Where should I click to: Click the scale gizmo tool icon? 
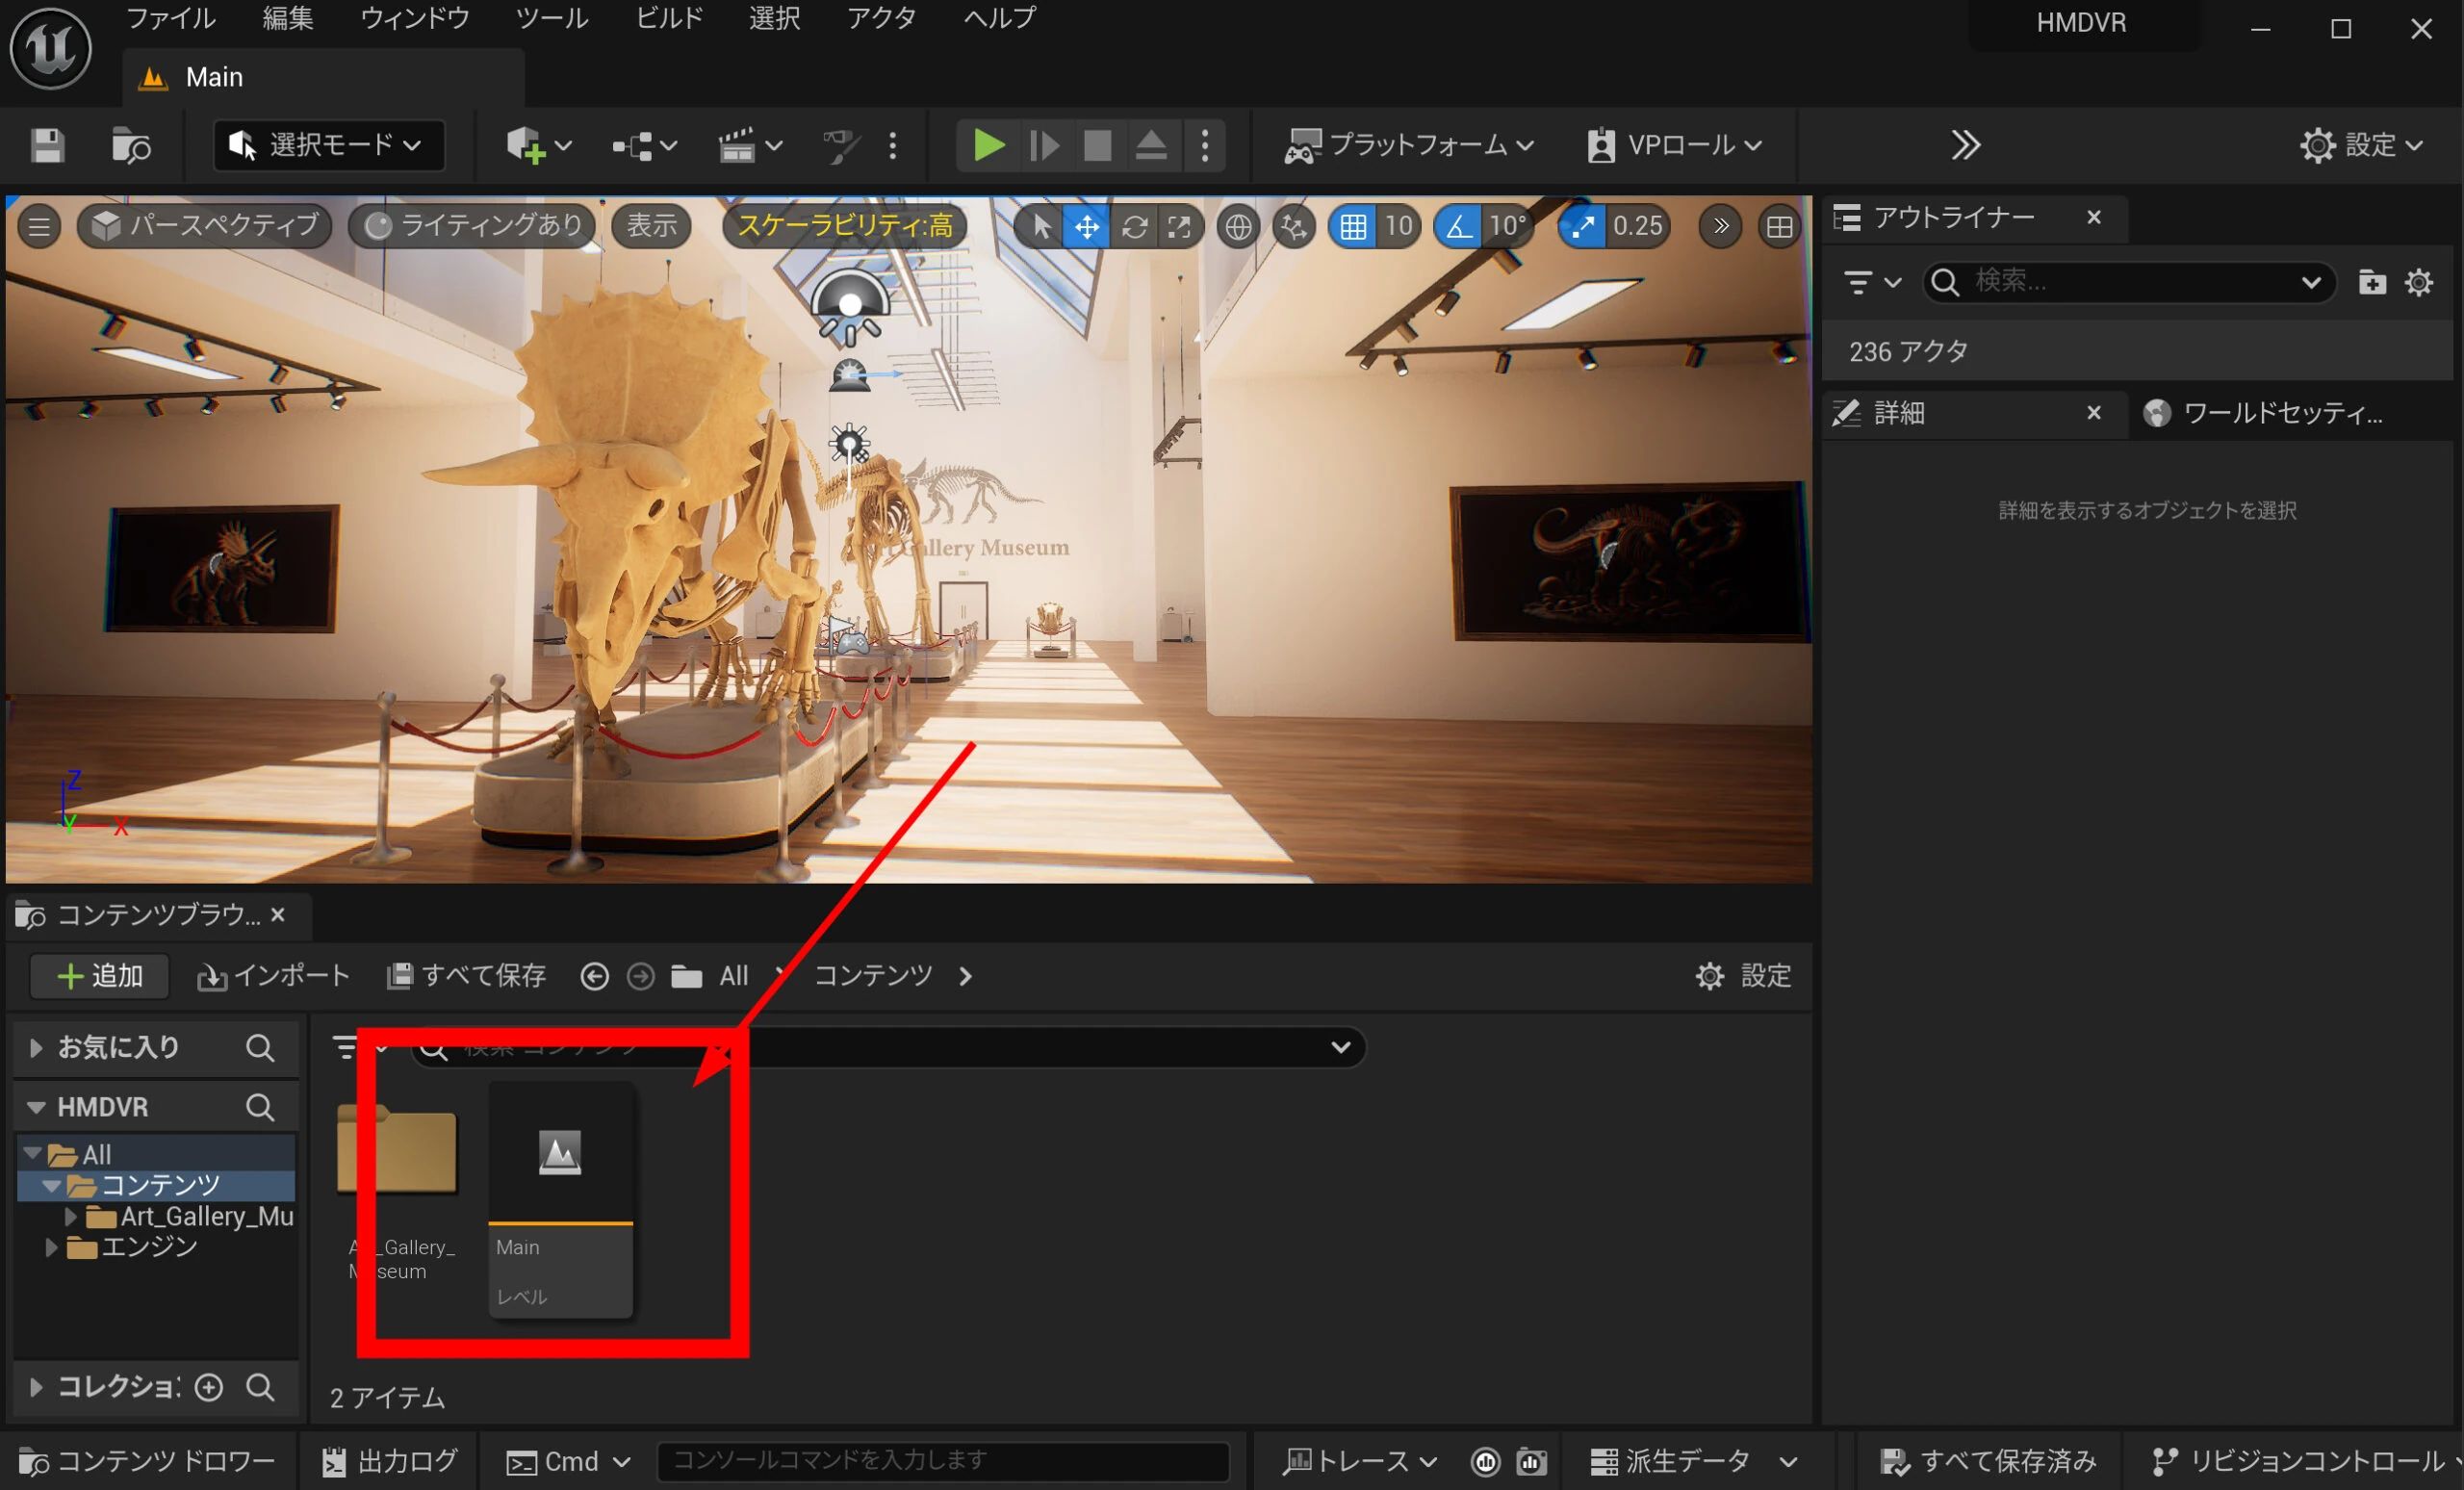[x=1180, y=227]
